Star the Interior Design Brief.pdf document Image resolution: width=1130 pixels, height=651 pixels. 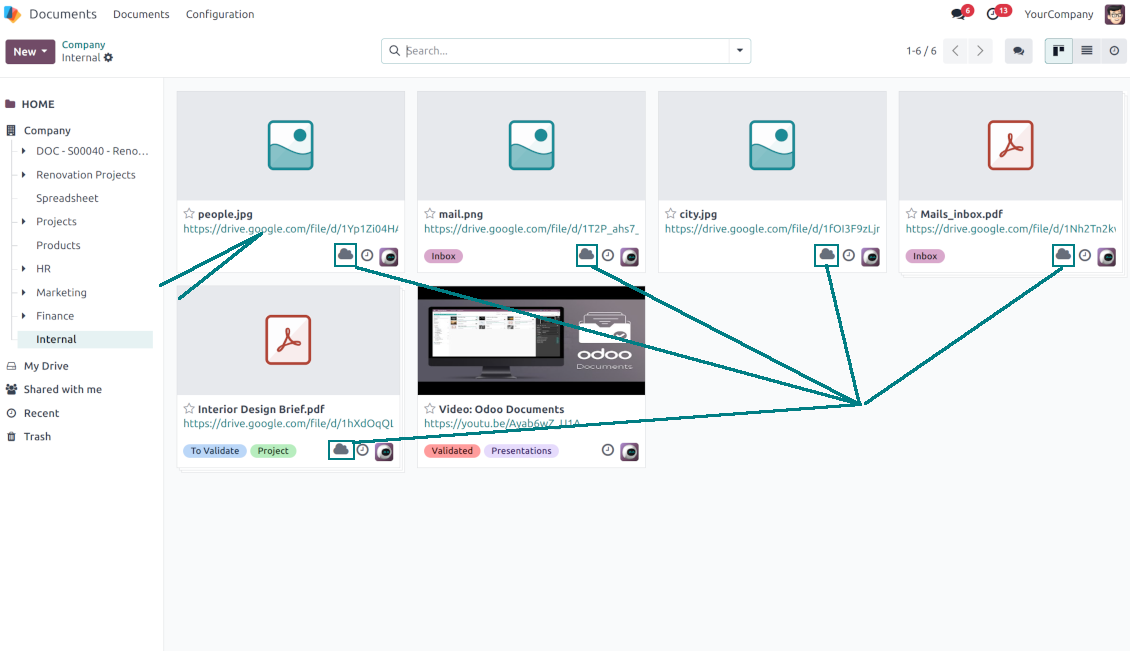(x=189, y=408)
